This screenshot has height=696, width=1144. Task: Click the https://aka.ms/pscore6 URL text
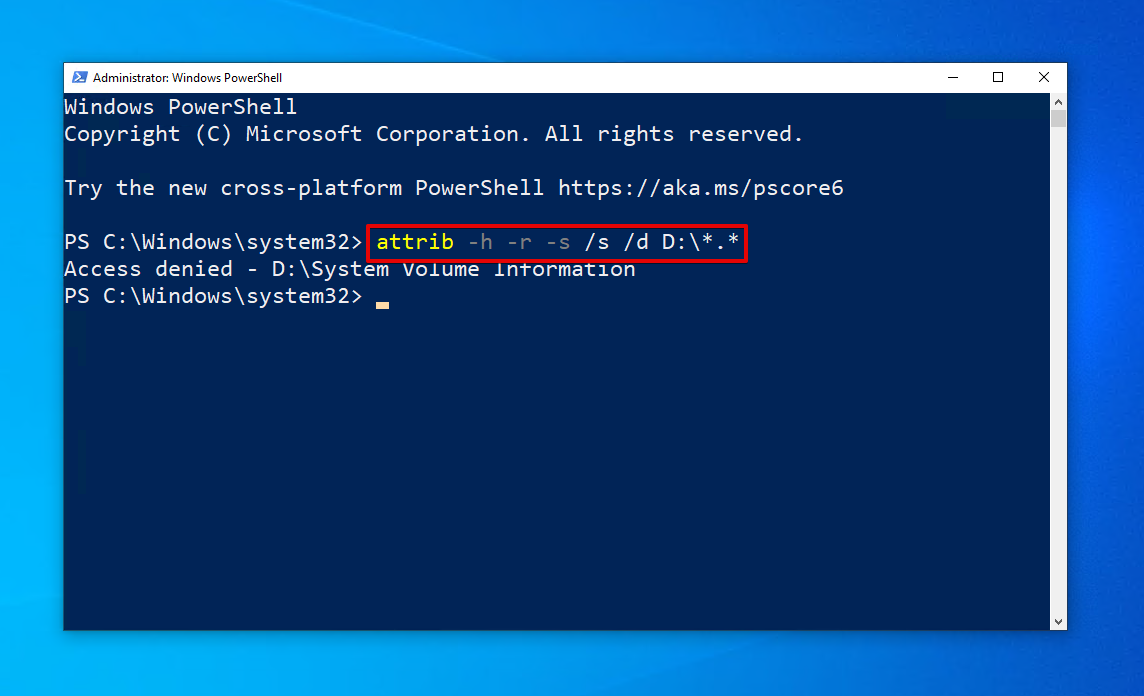700,188
